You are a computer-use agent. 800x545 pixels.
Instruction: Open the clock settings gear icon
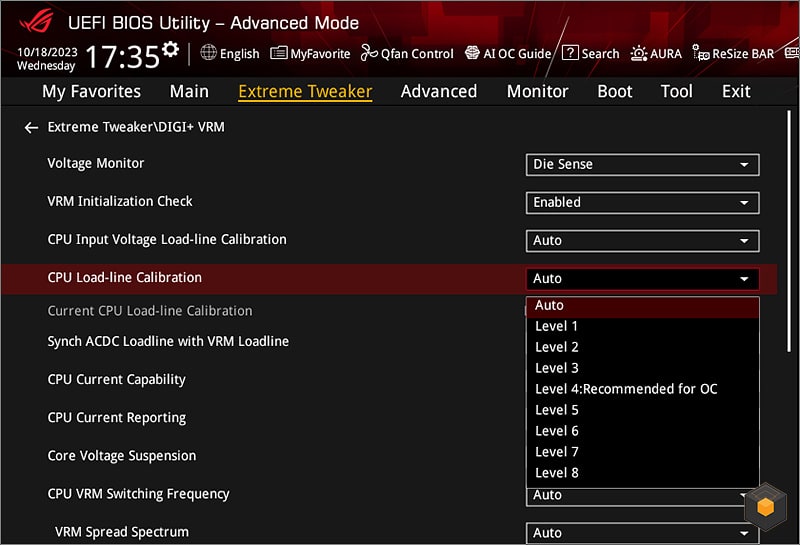point(170,49)
